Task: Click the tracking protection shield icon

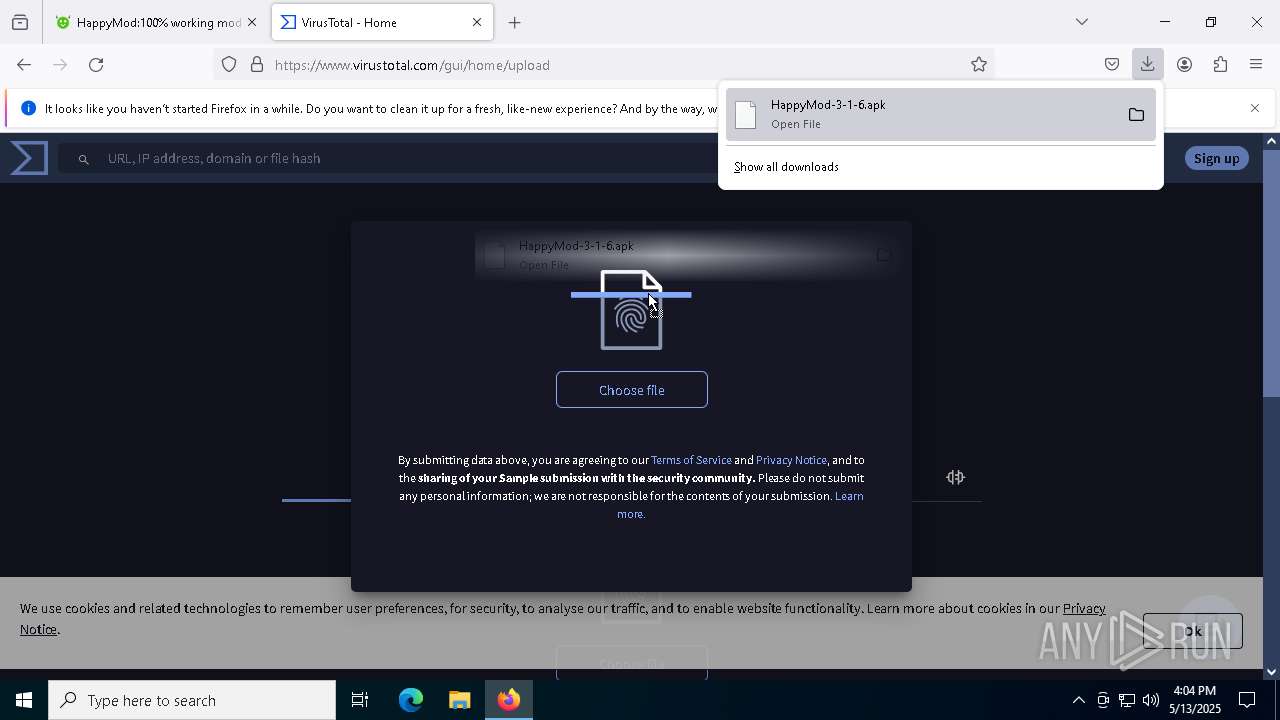Action: (229, 65)
